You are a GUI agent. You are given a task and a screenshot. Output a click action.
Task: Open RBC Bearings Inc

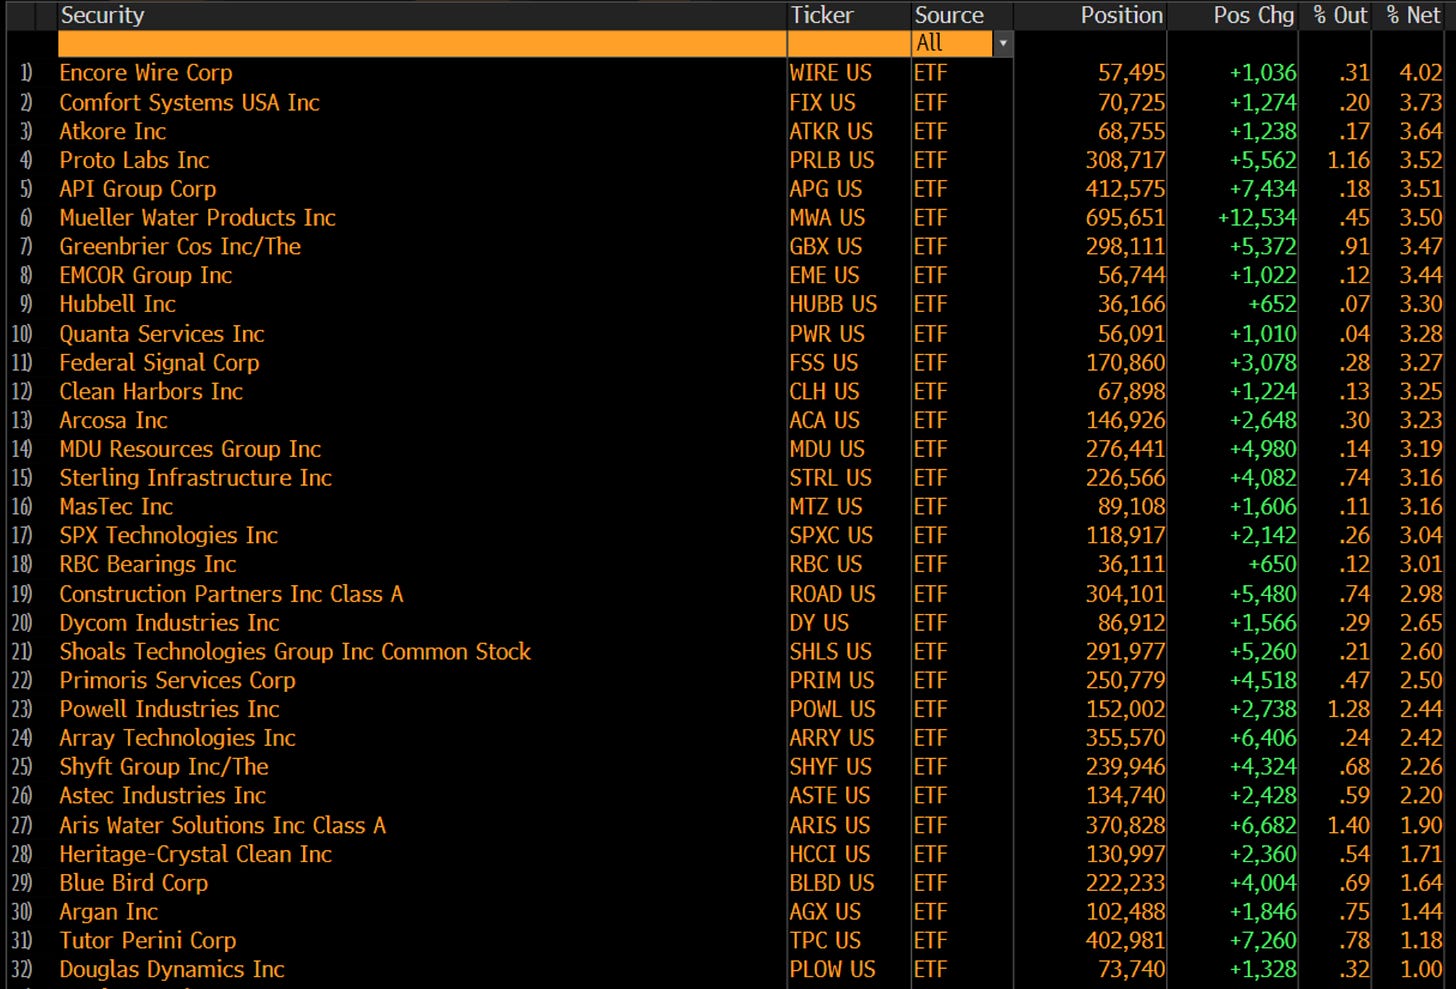tap(148, 565)
